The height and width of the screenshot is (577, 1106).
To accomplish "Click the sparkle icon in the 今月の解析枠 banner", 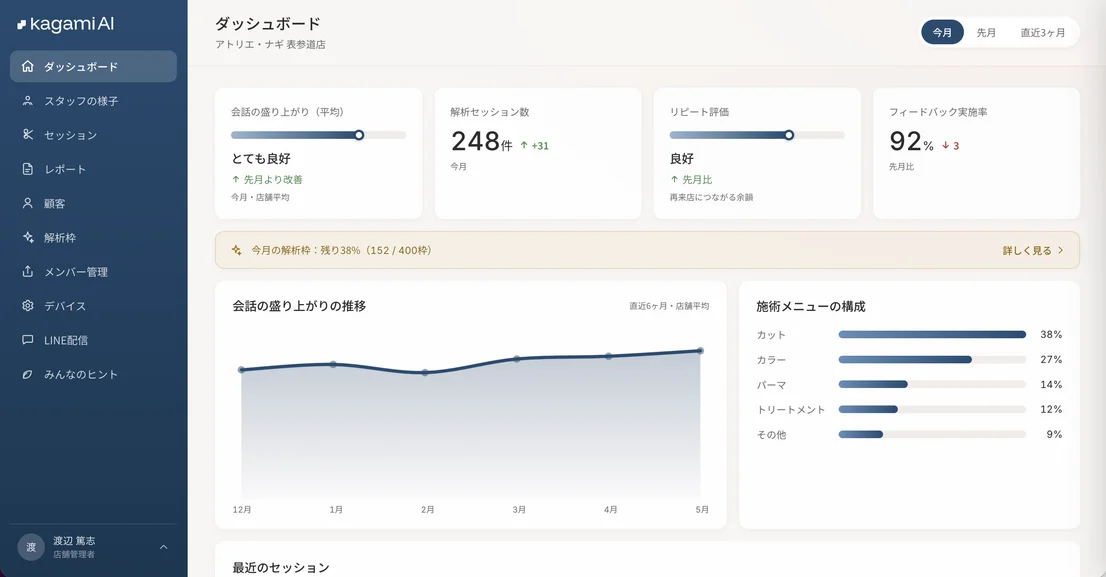I will click(236, 250).
